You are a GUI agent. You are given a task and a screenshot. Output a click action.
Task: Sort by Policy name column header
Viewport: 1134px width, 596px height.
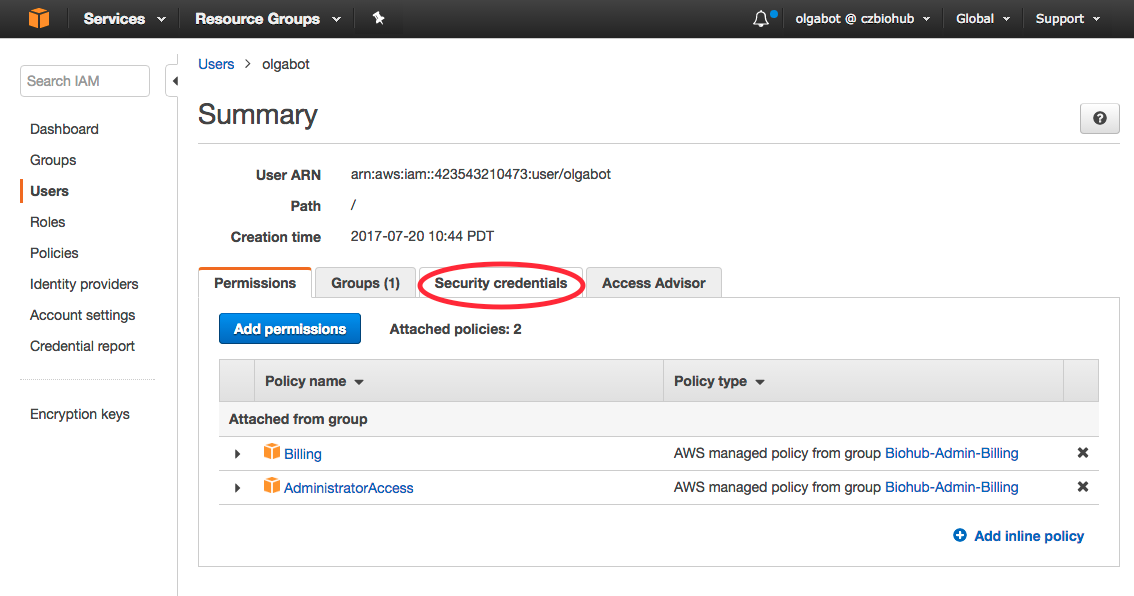tap(313, 381)
